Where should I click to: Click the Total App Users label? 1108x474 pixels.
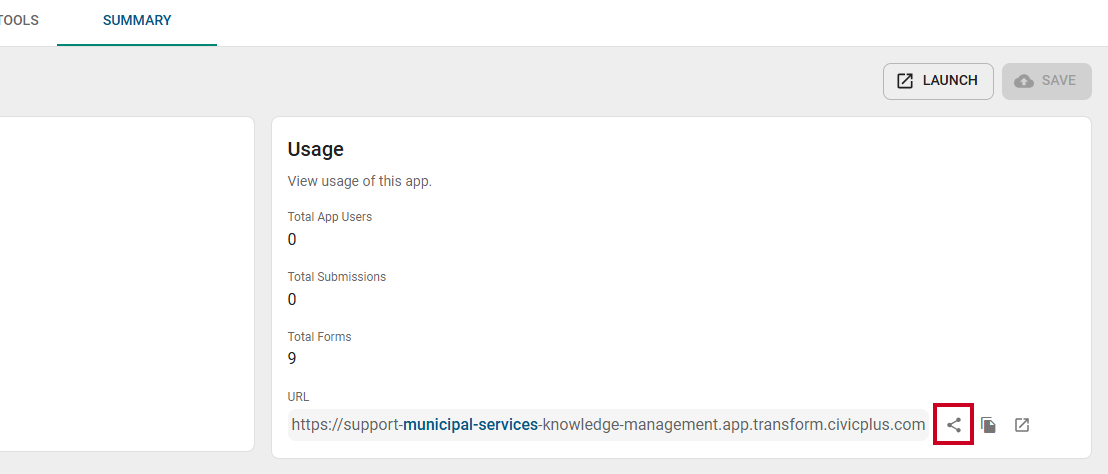[330, 217]
